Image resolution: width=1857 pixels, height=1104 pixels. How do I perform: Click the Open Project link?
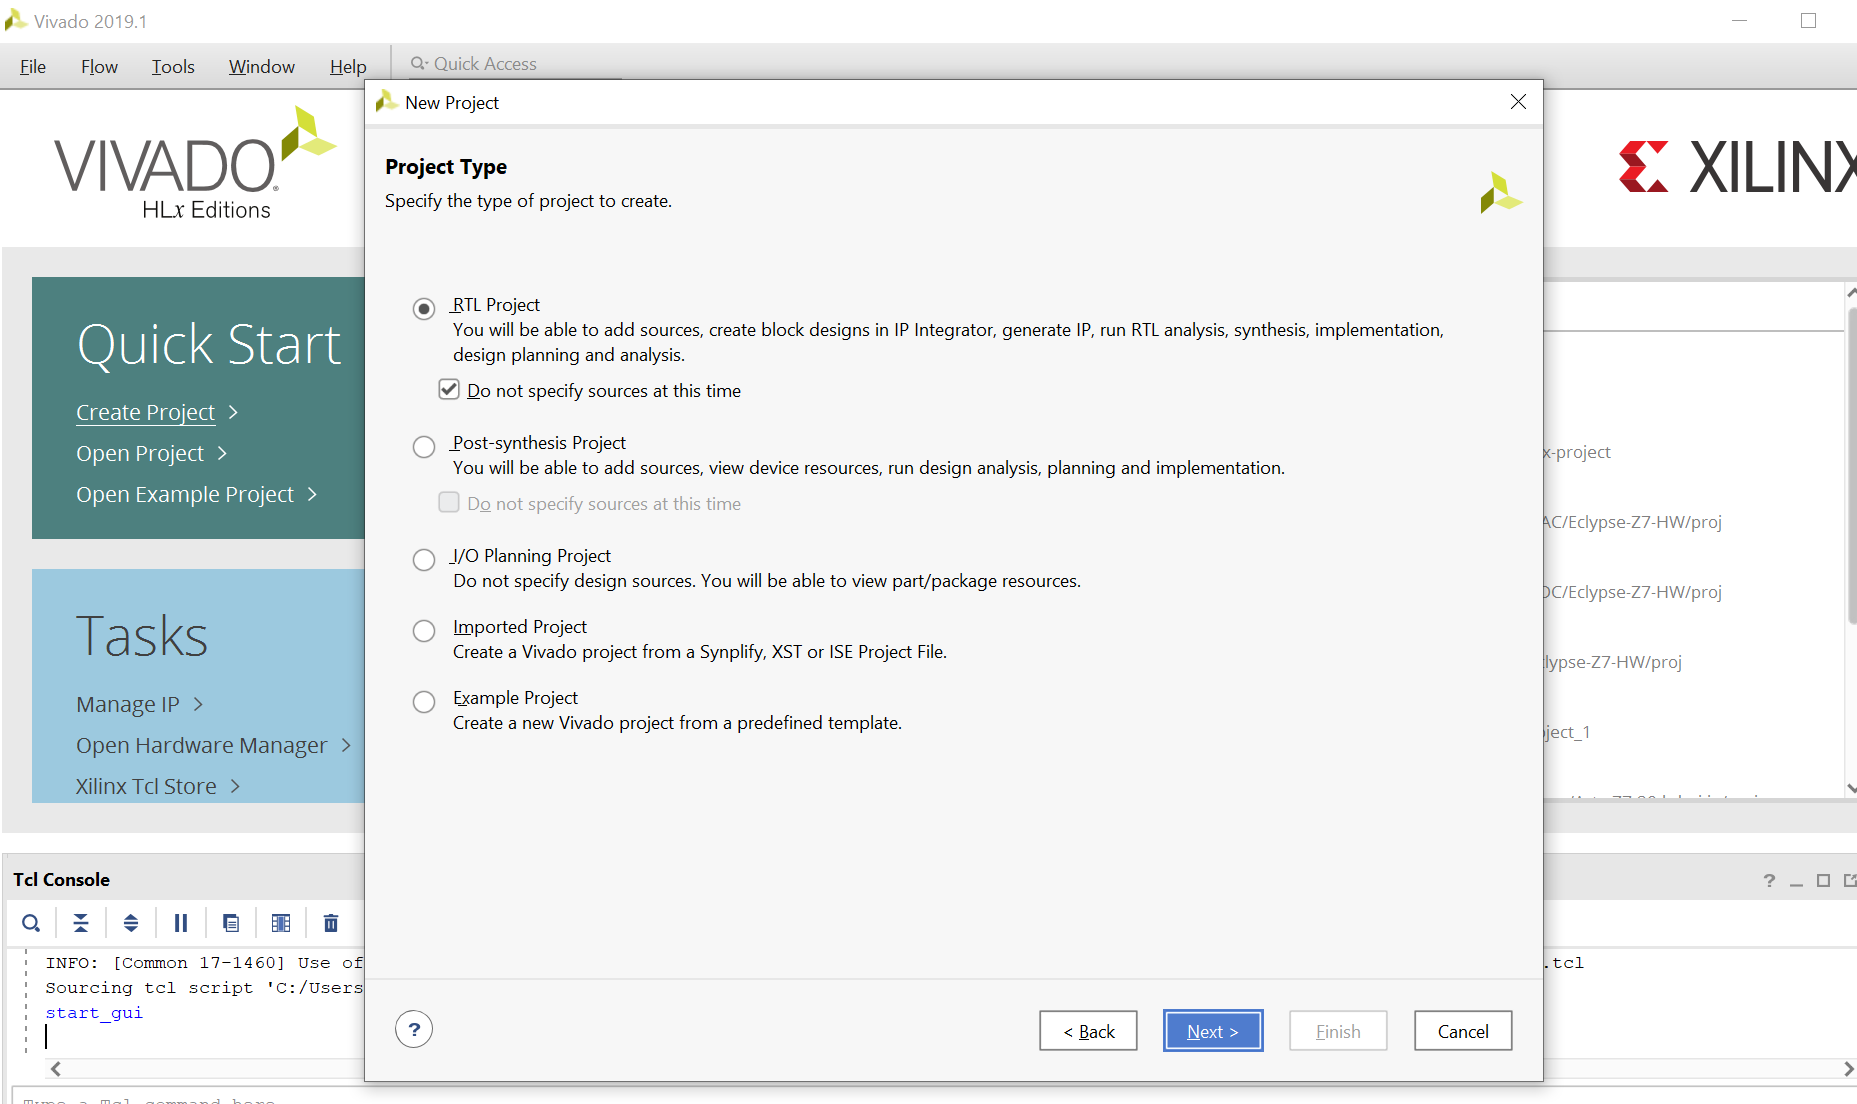(140, 453)
